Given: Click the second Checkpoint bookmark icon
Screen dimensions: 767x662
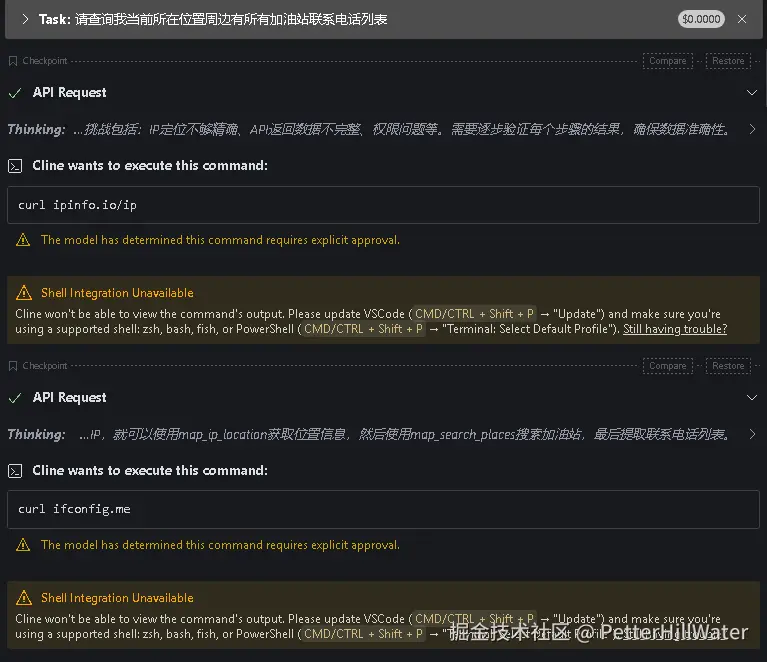Looking at the screenshot, I should pos(13,365).
